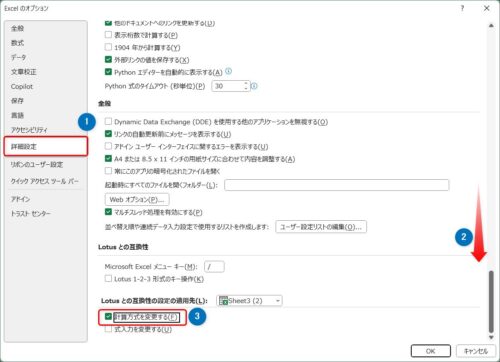Click the startup folder path input field

(x=337, y=185)
